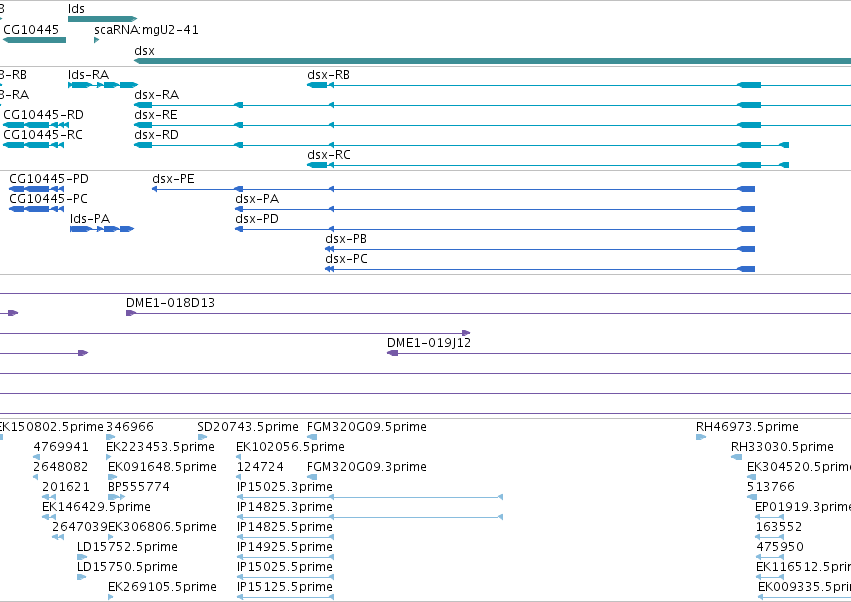This screenshot has height=602, width=851.
Task: Click the BP555774 EST label
Action: [x=139, y=487]
